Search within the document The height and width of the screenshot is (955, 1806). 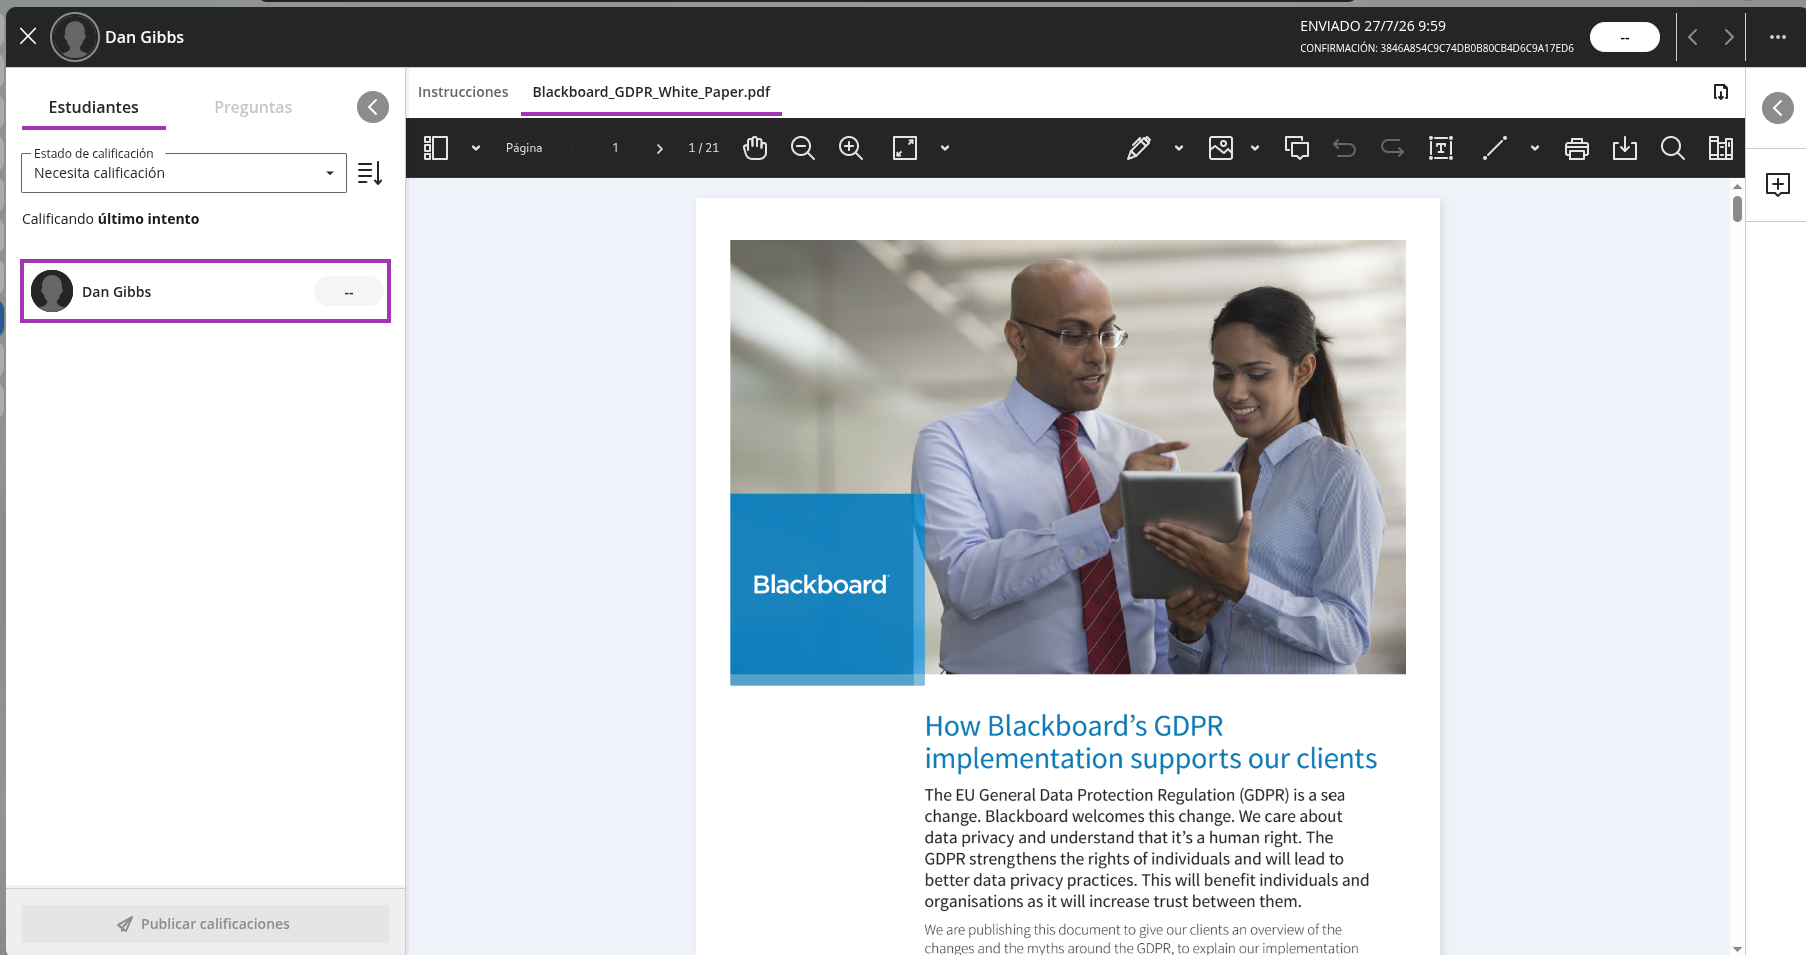click(1673, 148)
